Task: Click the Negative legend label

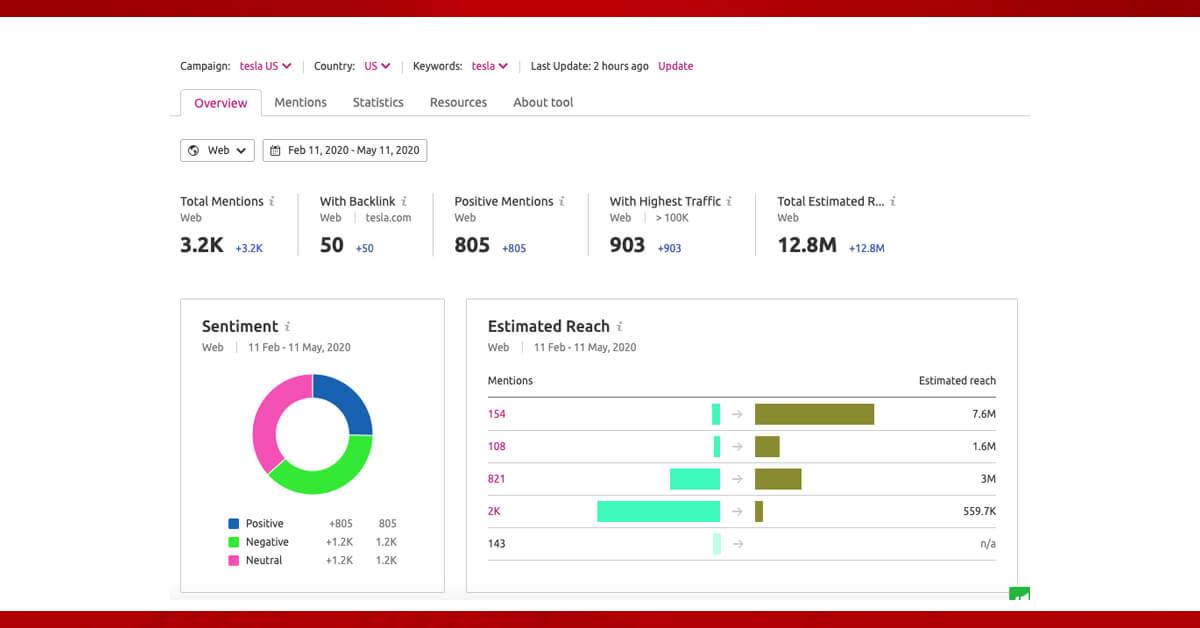Action: click(267, 542)
